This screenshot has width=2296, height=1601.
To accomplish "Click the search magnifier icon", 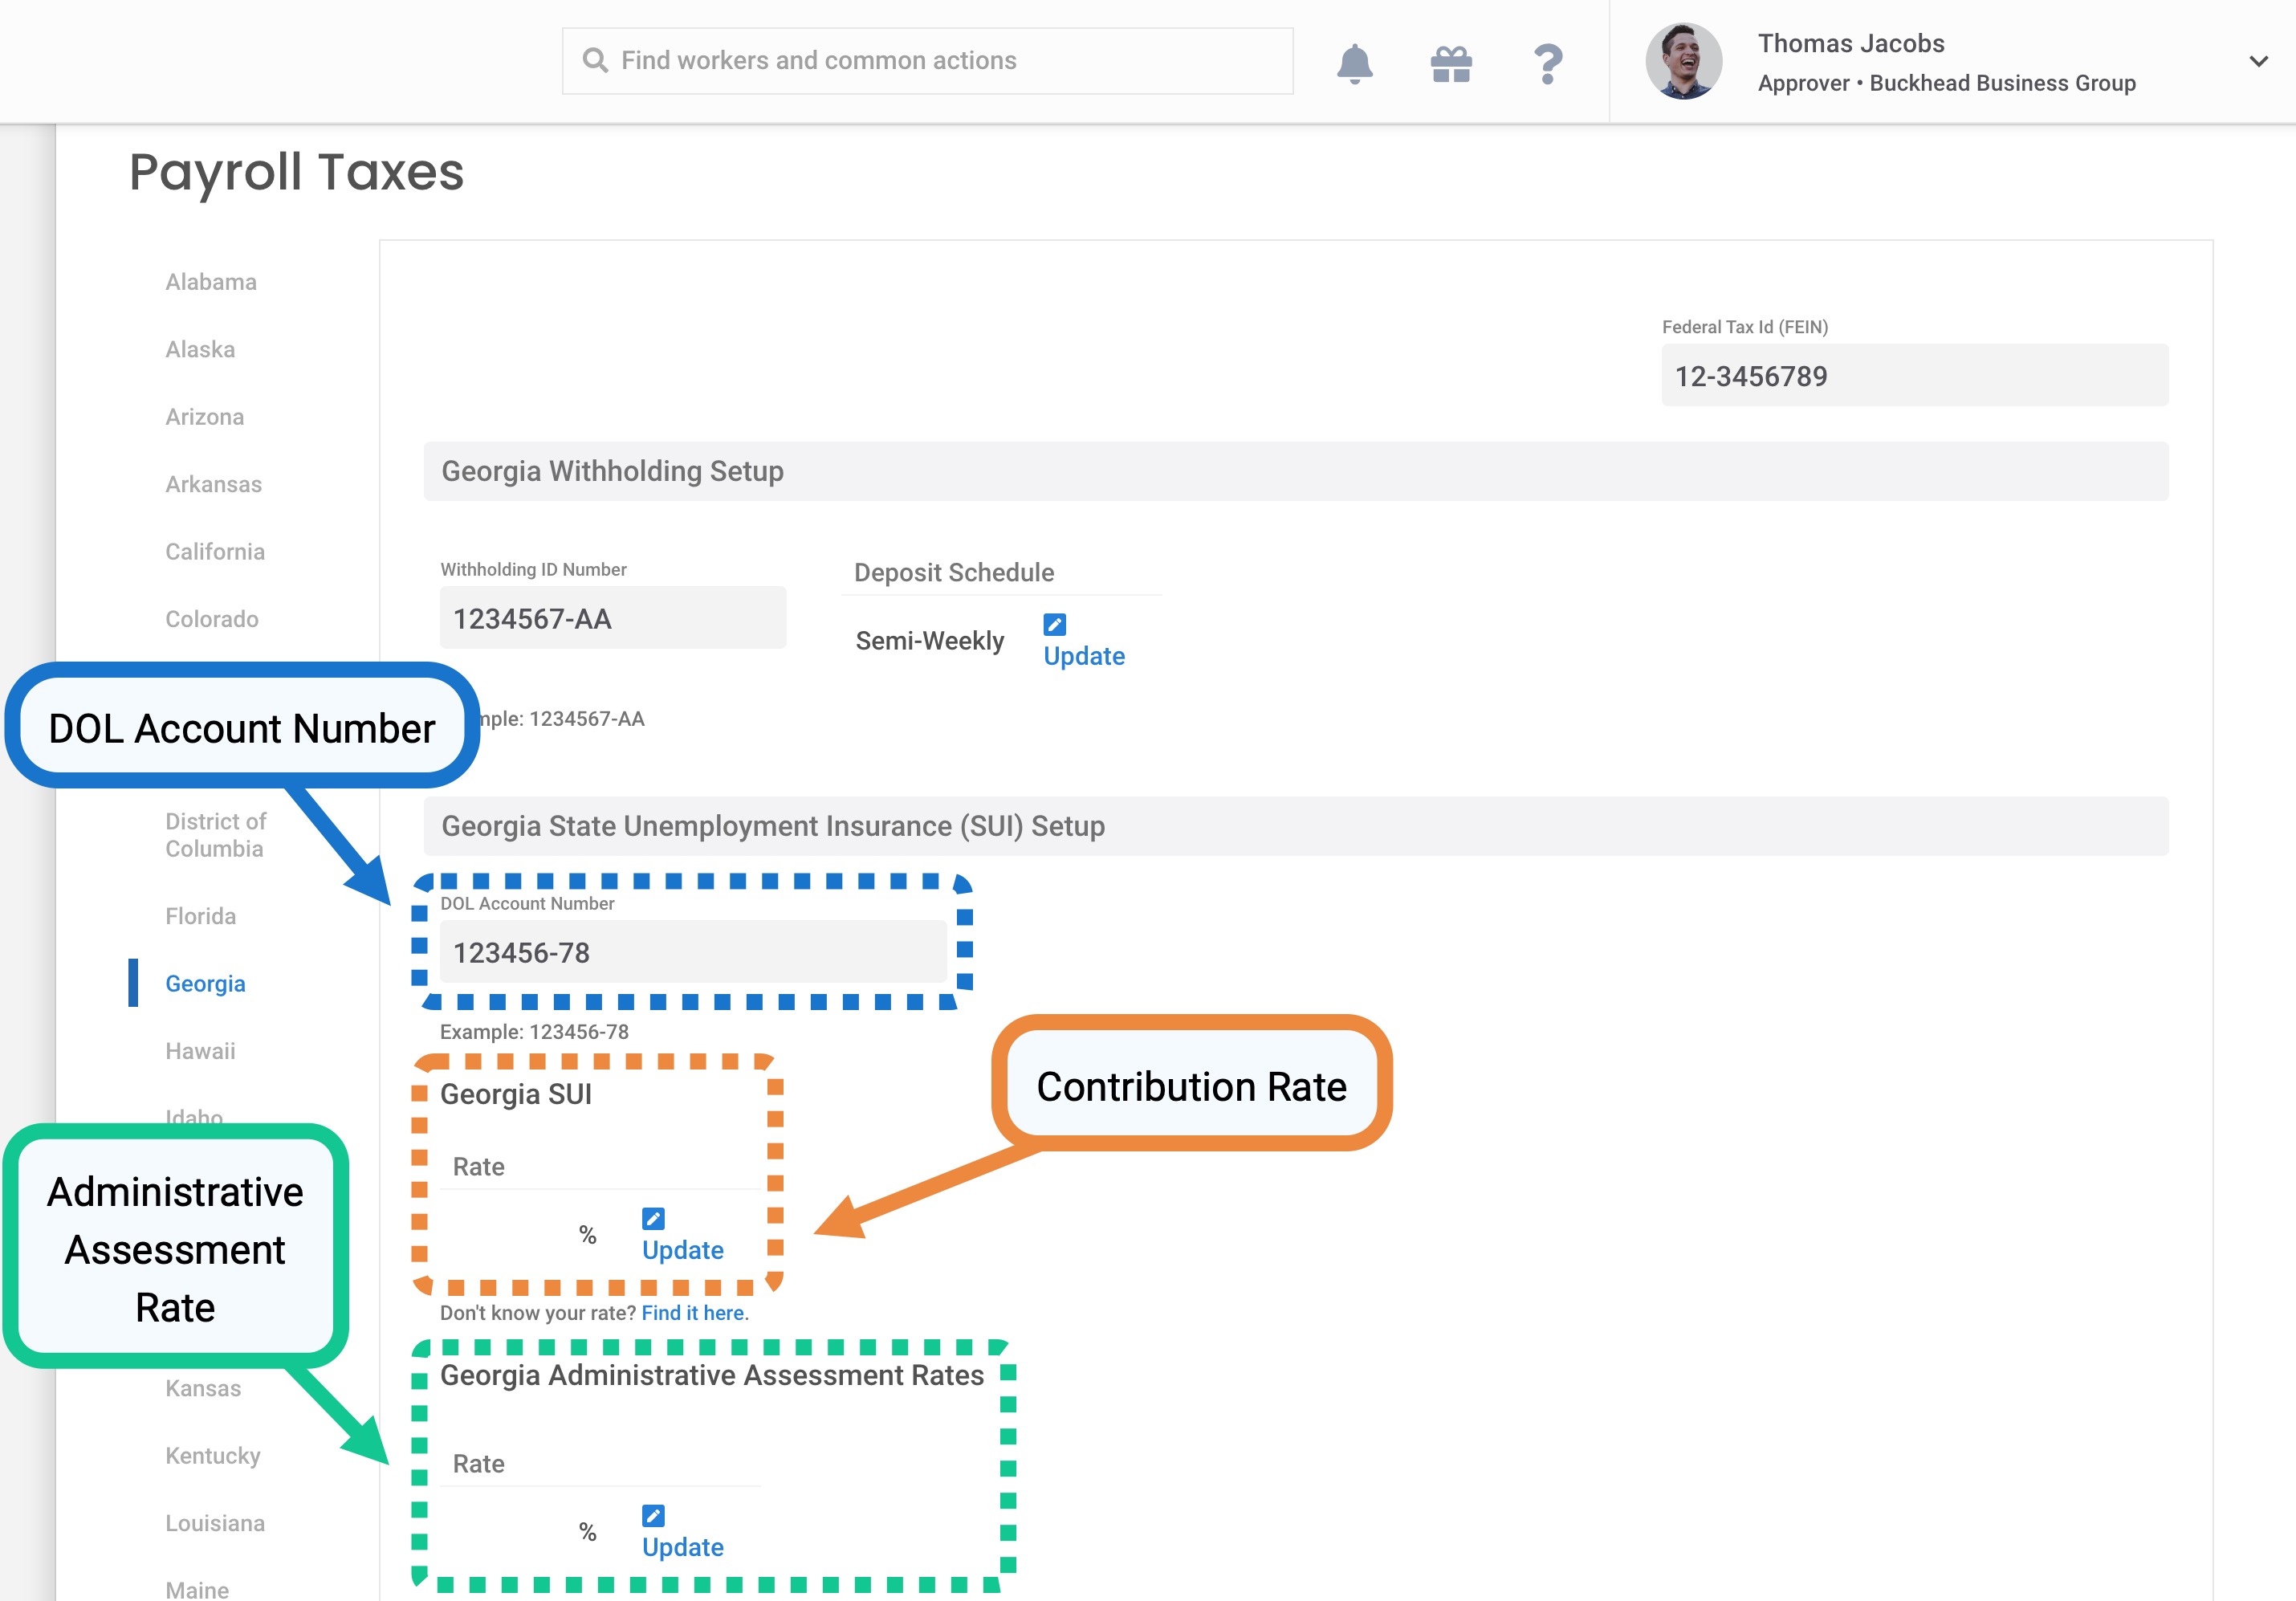I will click(x=595, y=61).
